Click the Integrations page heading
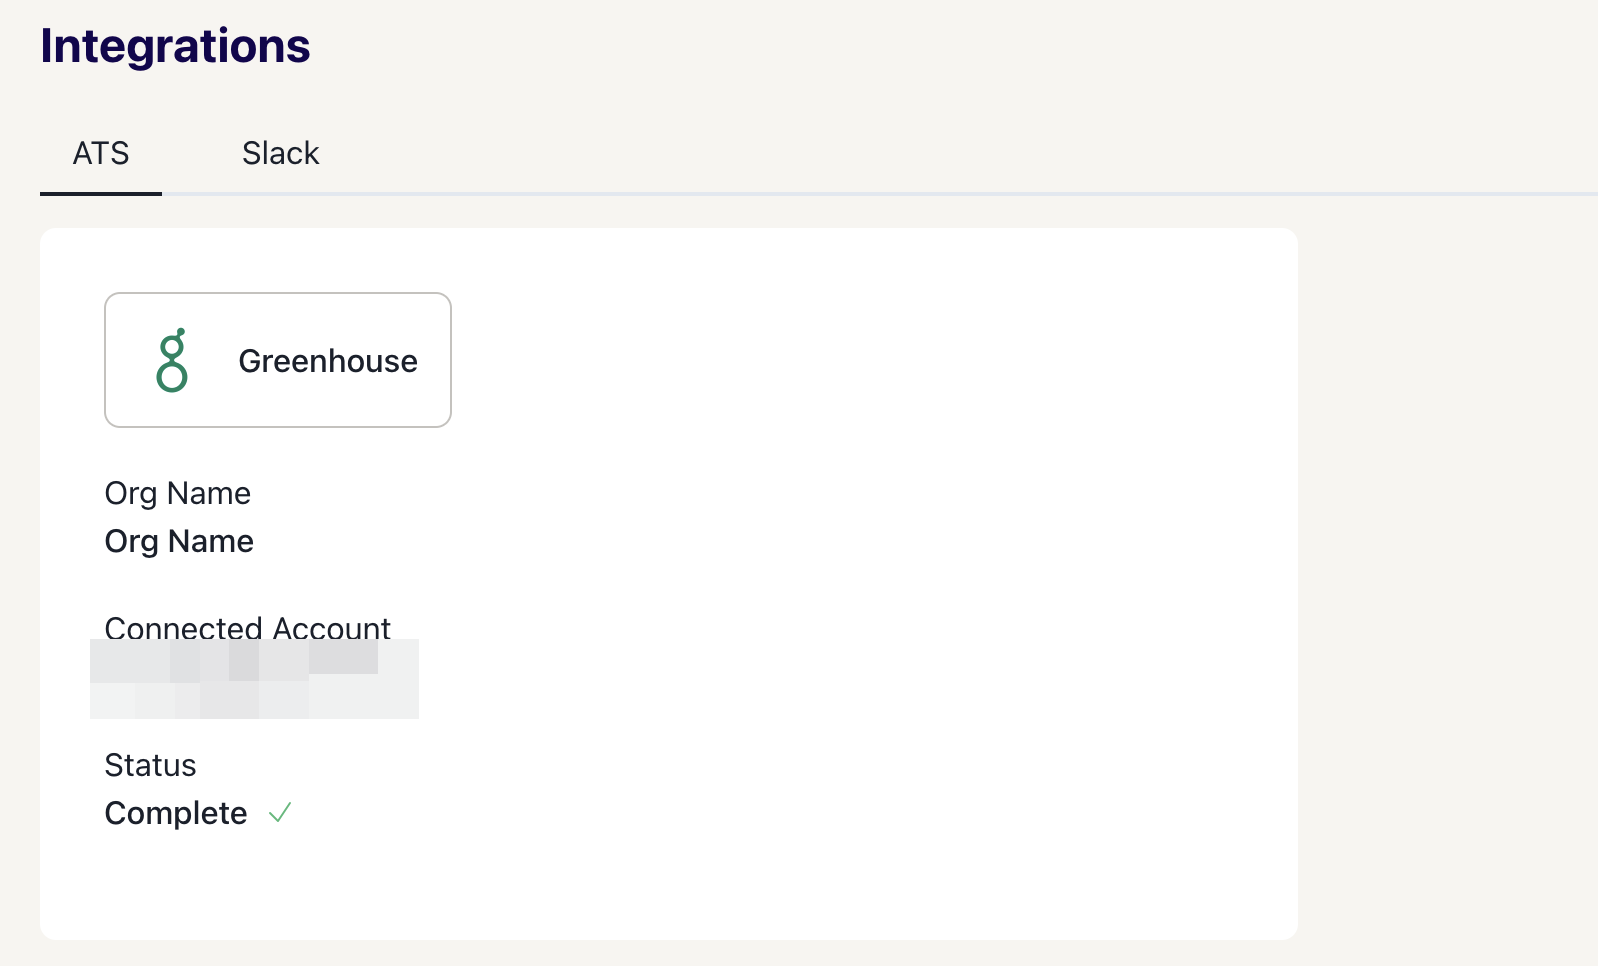The width and height of the screenshot is (1598, 966). pyautogui.click(x=175, y=46)
